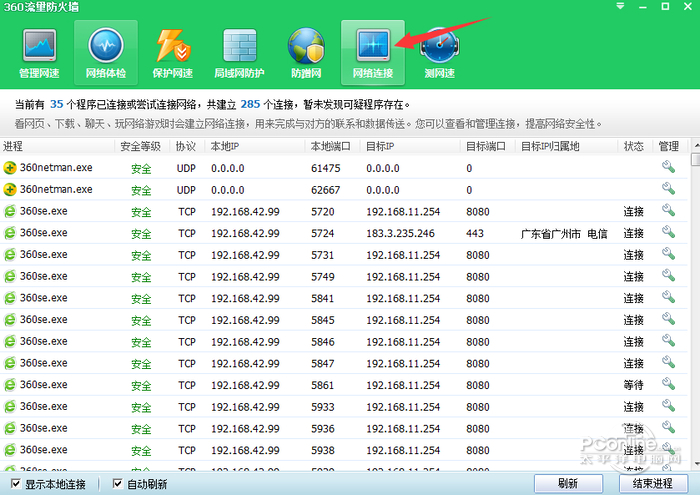Click the 本地端口 column header
This screenshot has height=495, width=700.
(x=329, y=146)
